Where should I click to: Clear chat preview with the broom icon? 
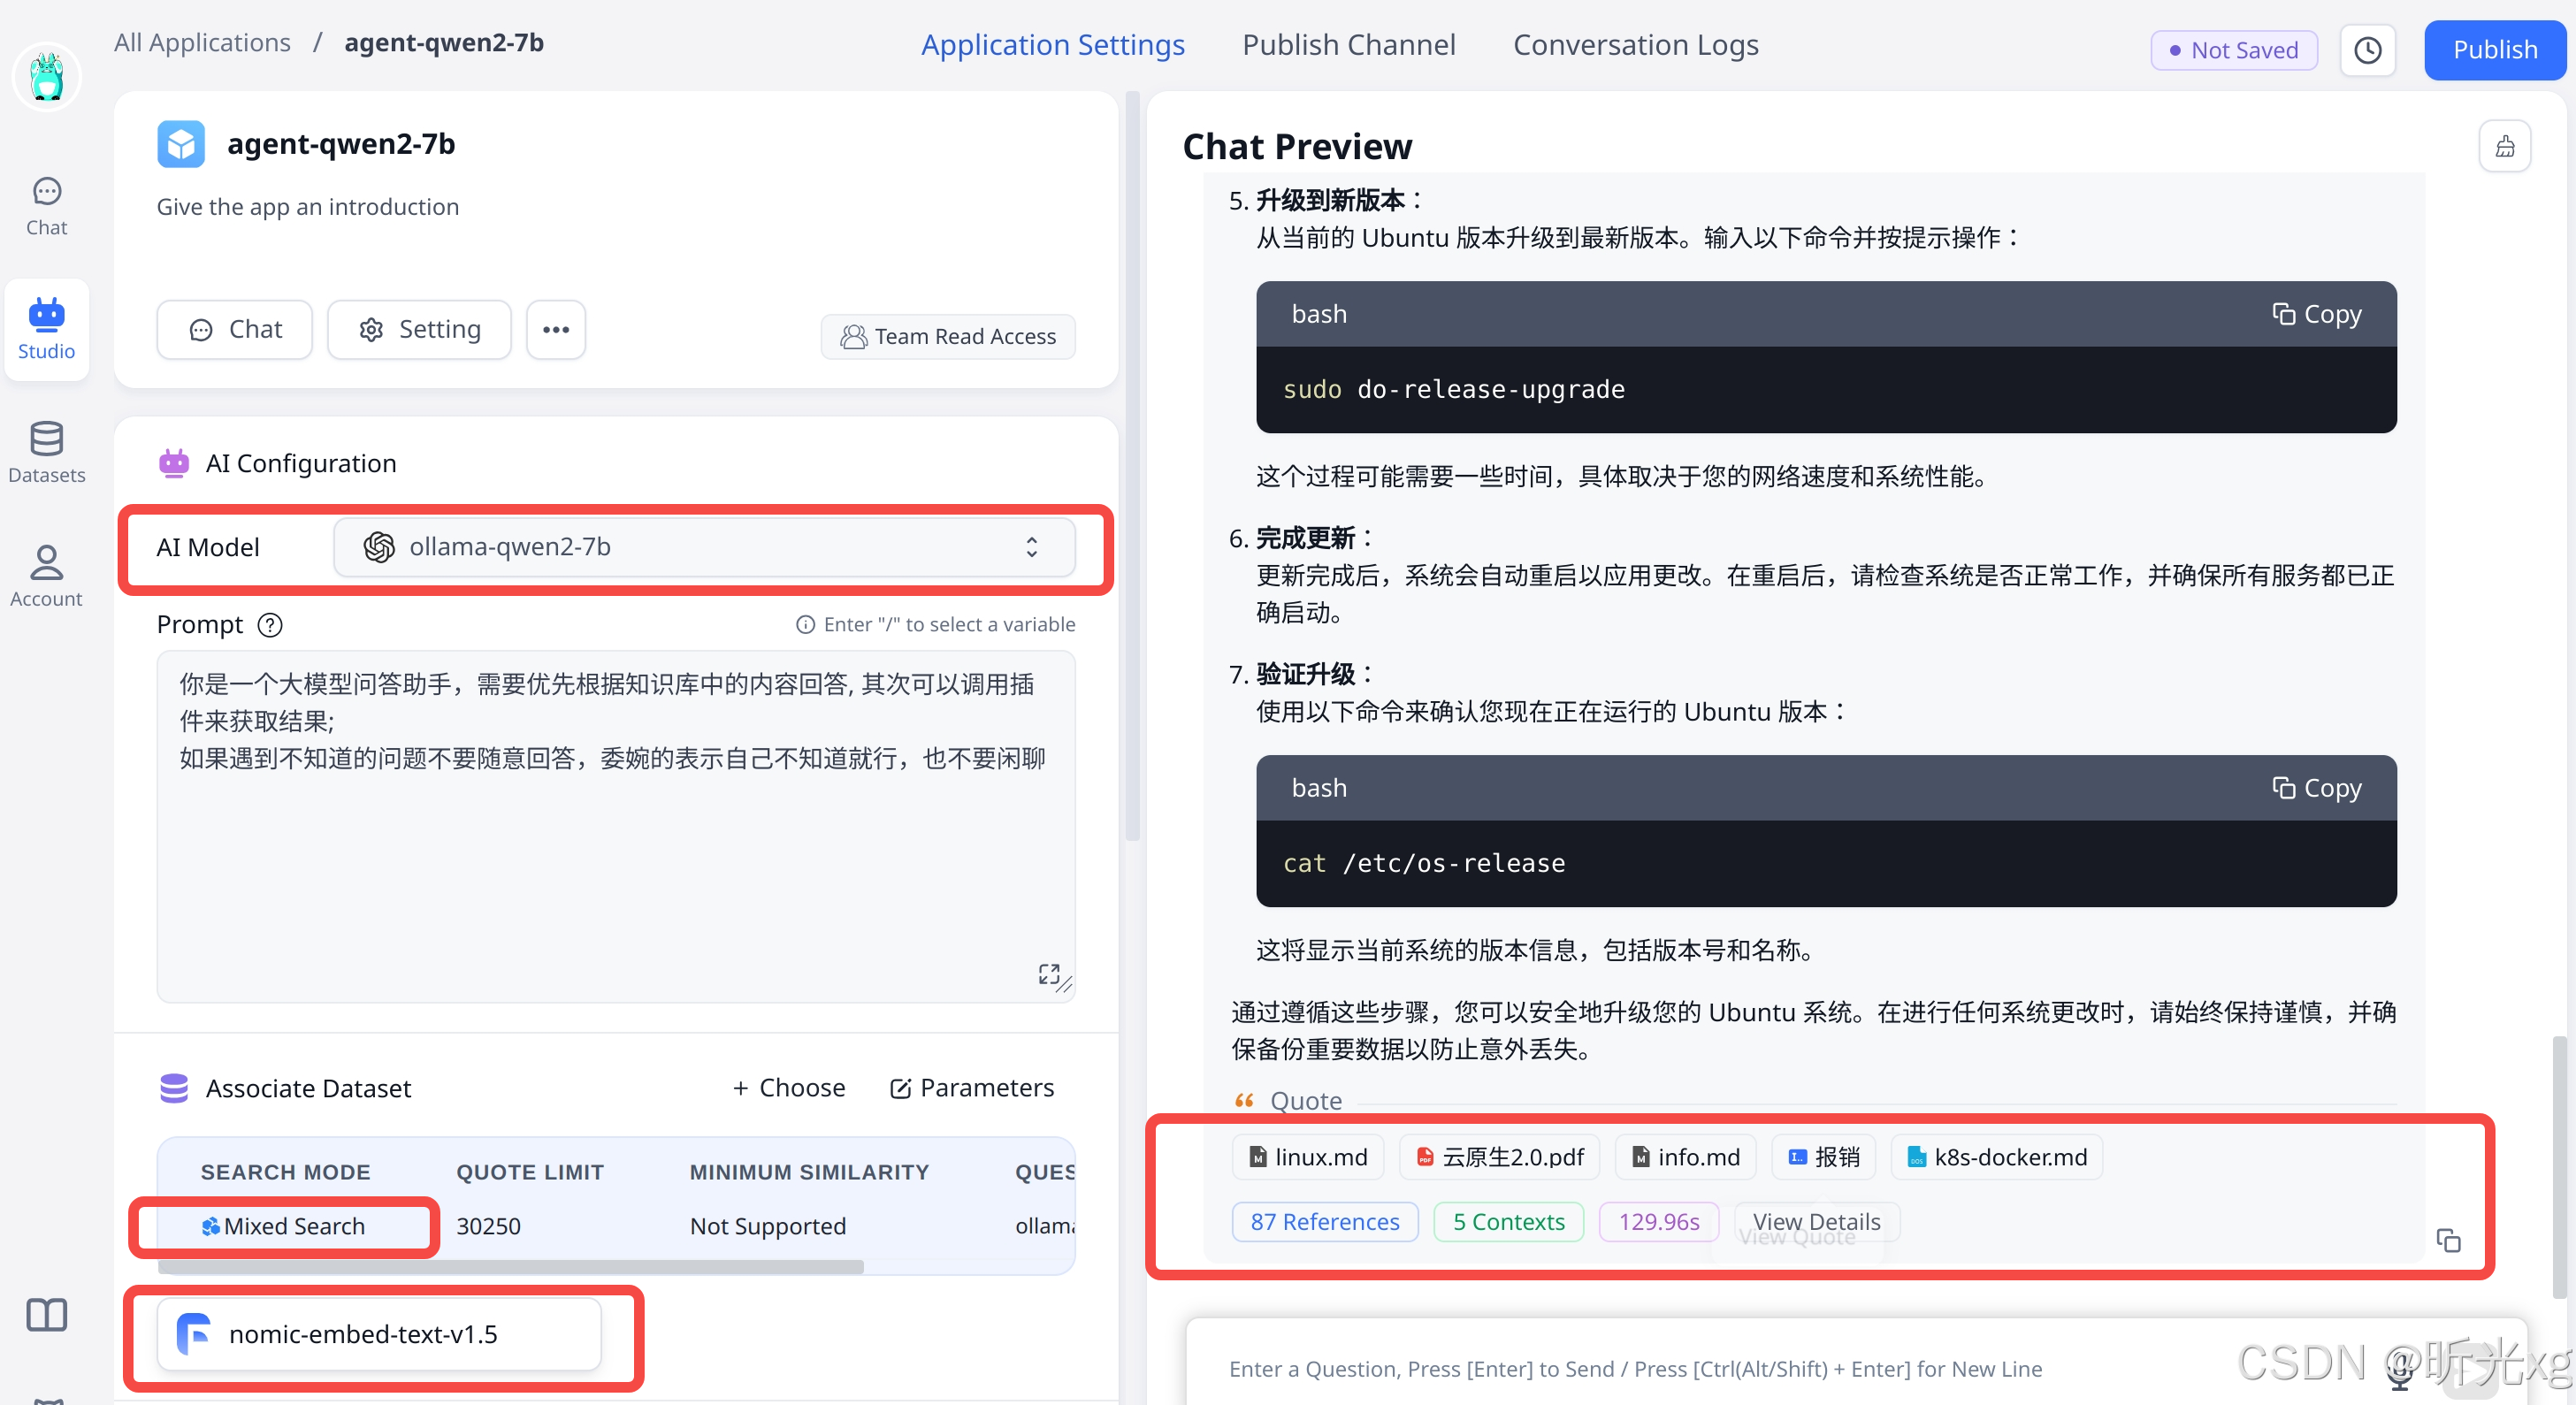click(x=2504, y=147)
